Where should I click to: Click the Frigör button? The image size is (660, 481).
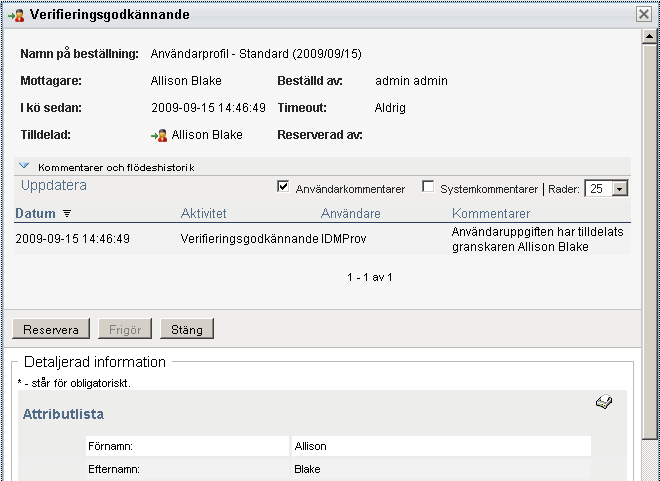(x=125, y=329)
